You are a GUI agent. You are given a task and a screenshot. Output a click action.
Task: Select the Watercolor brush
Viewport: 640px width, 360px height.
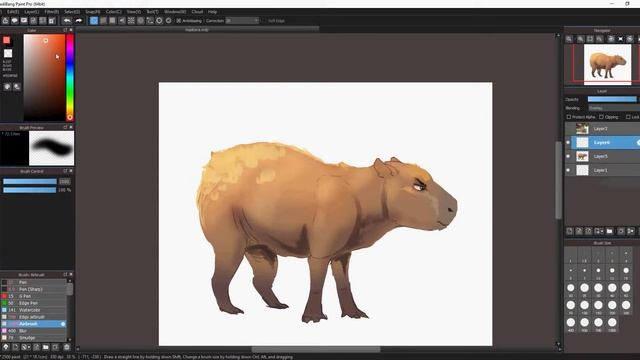33,310
